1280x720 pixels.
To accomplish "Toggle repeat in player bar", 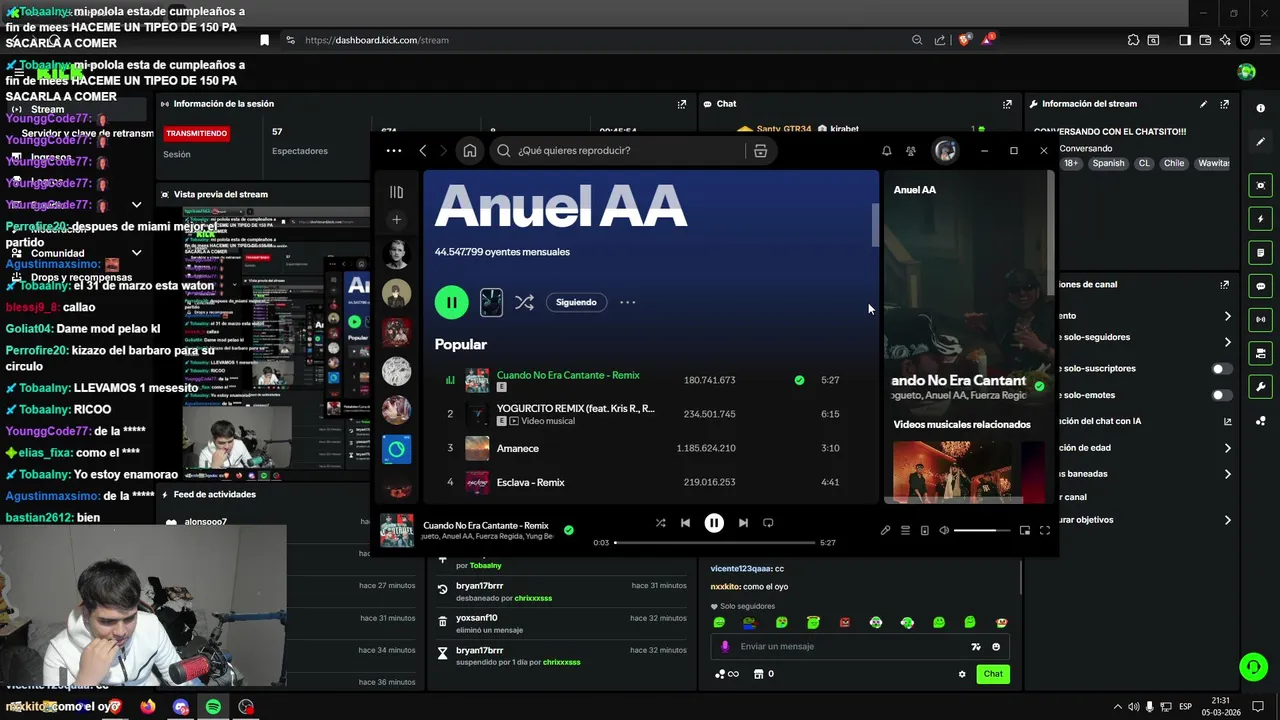I will point(768,522).
